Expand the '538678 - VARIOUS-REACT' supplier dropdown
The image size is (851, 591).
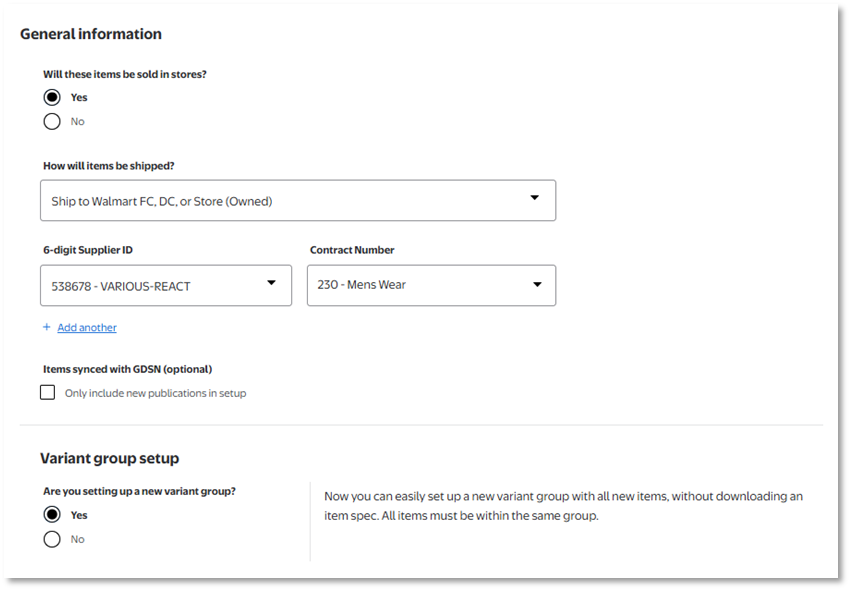165,285
